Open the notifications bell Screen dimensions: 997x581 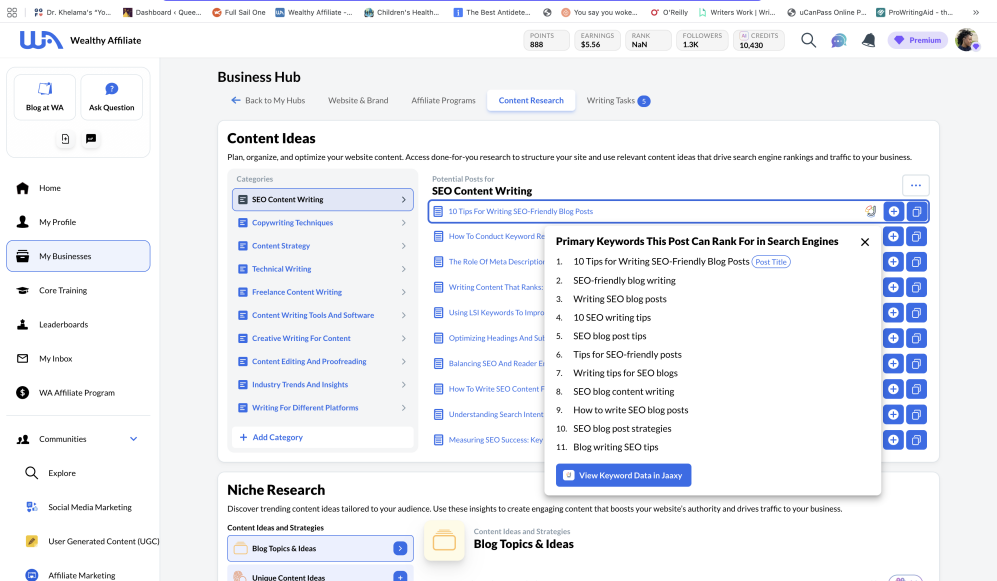pos(869,41)
